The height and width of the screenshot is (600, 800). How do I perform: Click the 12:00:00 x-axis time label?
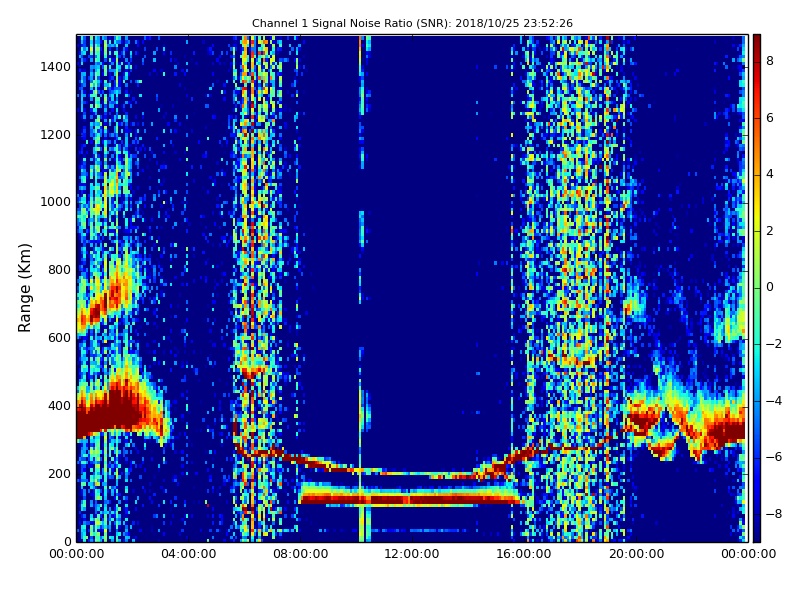tap(412, 554)
